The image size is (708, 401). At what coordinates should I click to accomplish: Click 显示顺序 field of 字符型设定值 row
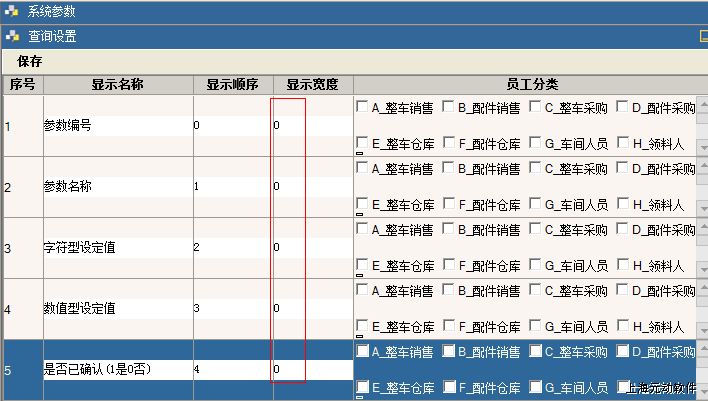(231, 247)
